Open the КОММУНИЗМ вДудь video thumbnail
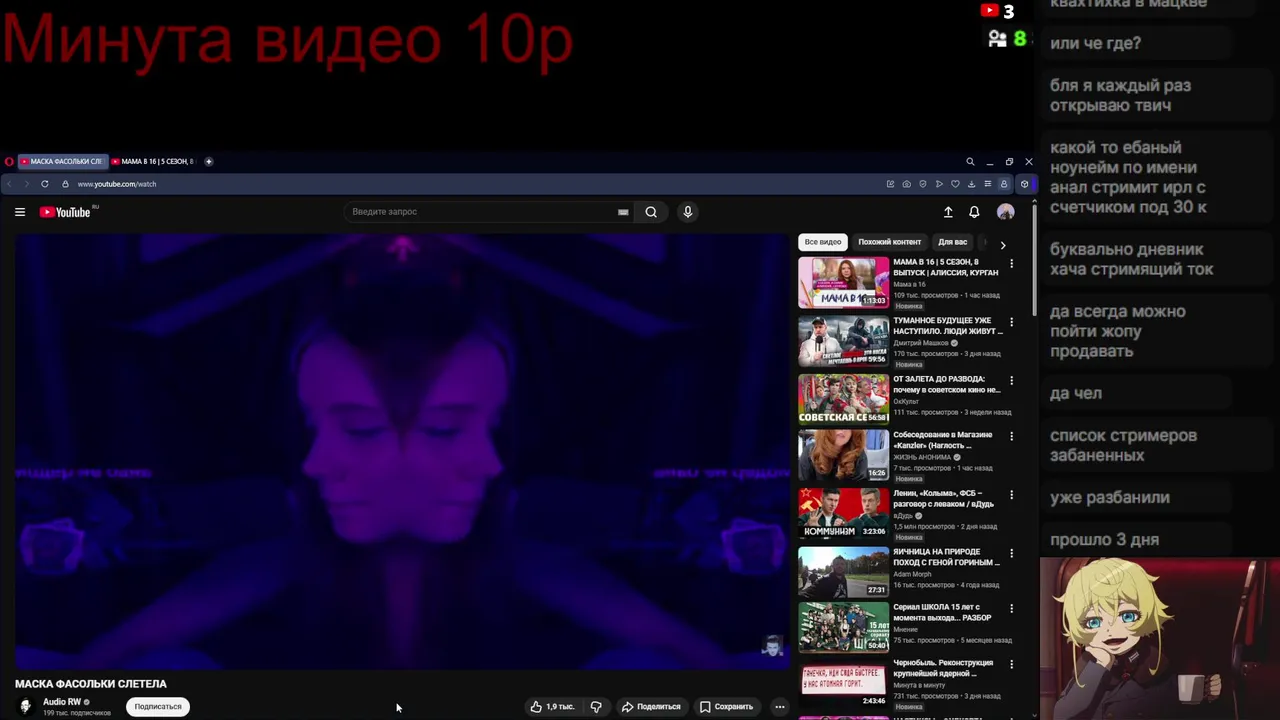The width and height of the screenshot is (1280, 720). (x=843, y=512)
